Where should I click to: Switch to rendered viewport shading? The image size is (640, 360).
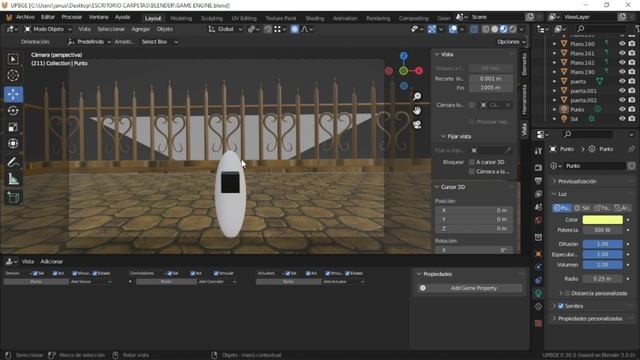[513, 29]
